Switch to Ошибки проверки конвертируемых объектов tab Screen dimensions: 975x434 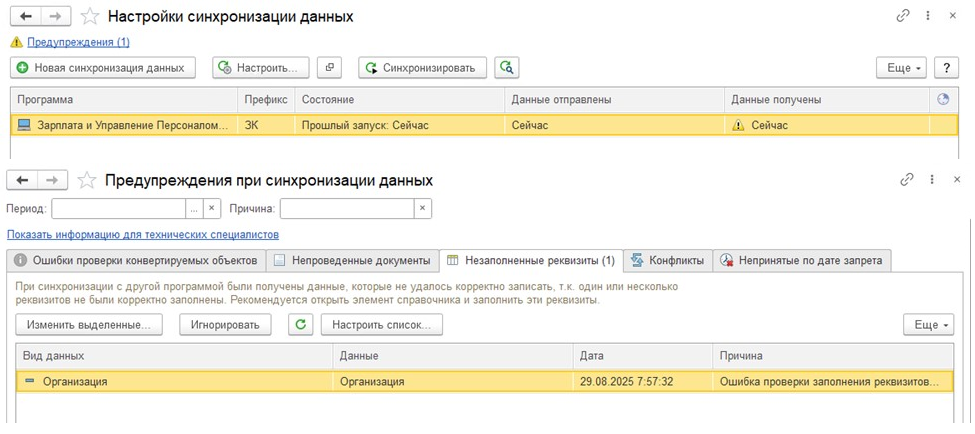(136, 261)
